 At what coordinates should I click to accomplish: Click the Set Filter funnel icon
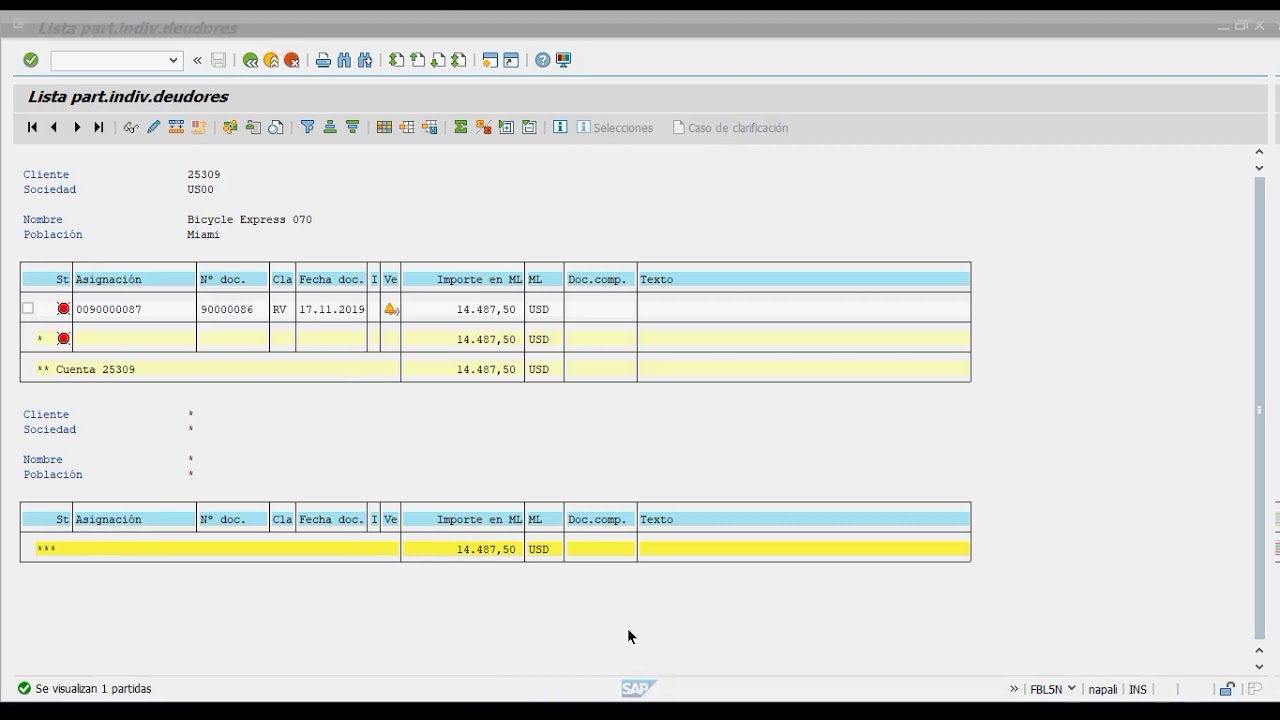coord(307,127)
